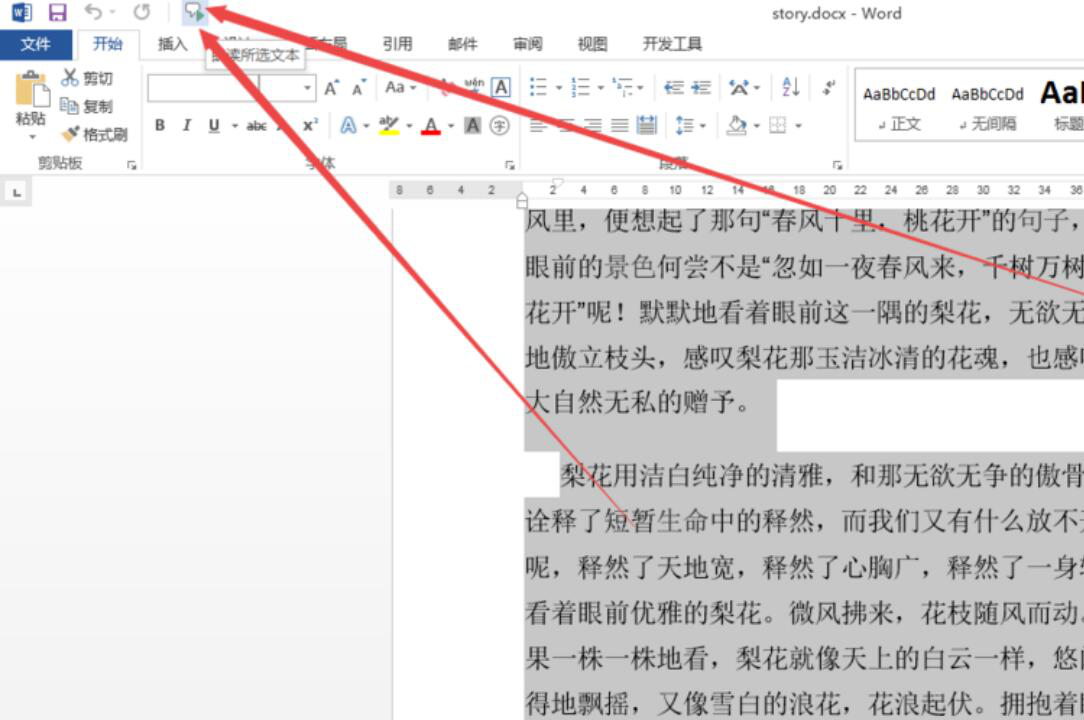Click the Shading paint bucket
The image size is (1084, 720).
[737, 125]
